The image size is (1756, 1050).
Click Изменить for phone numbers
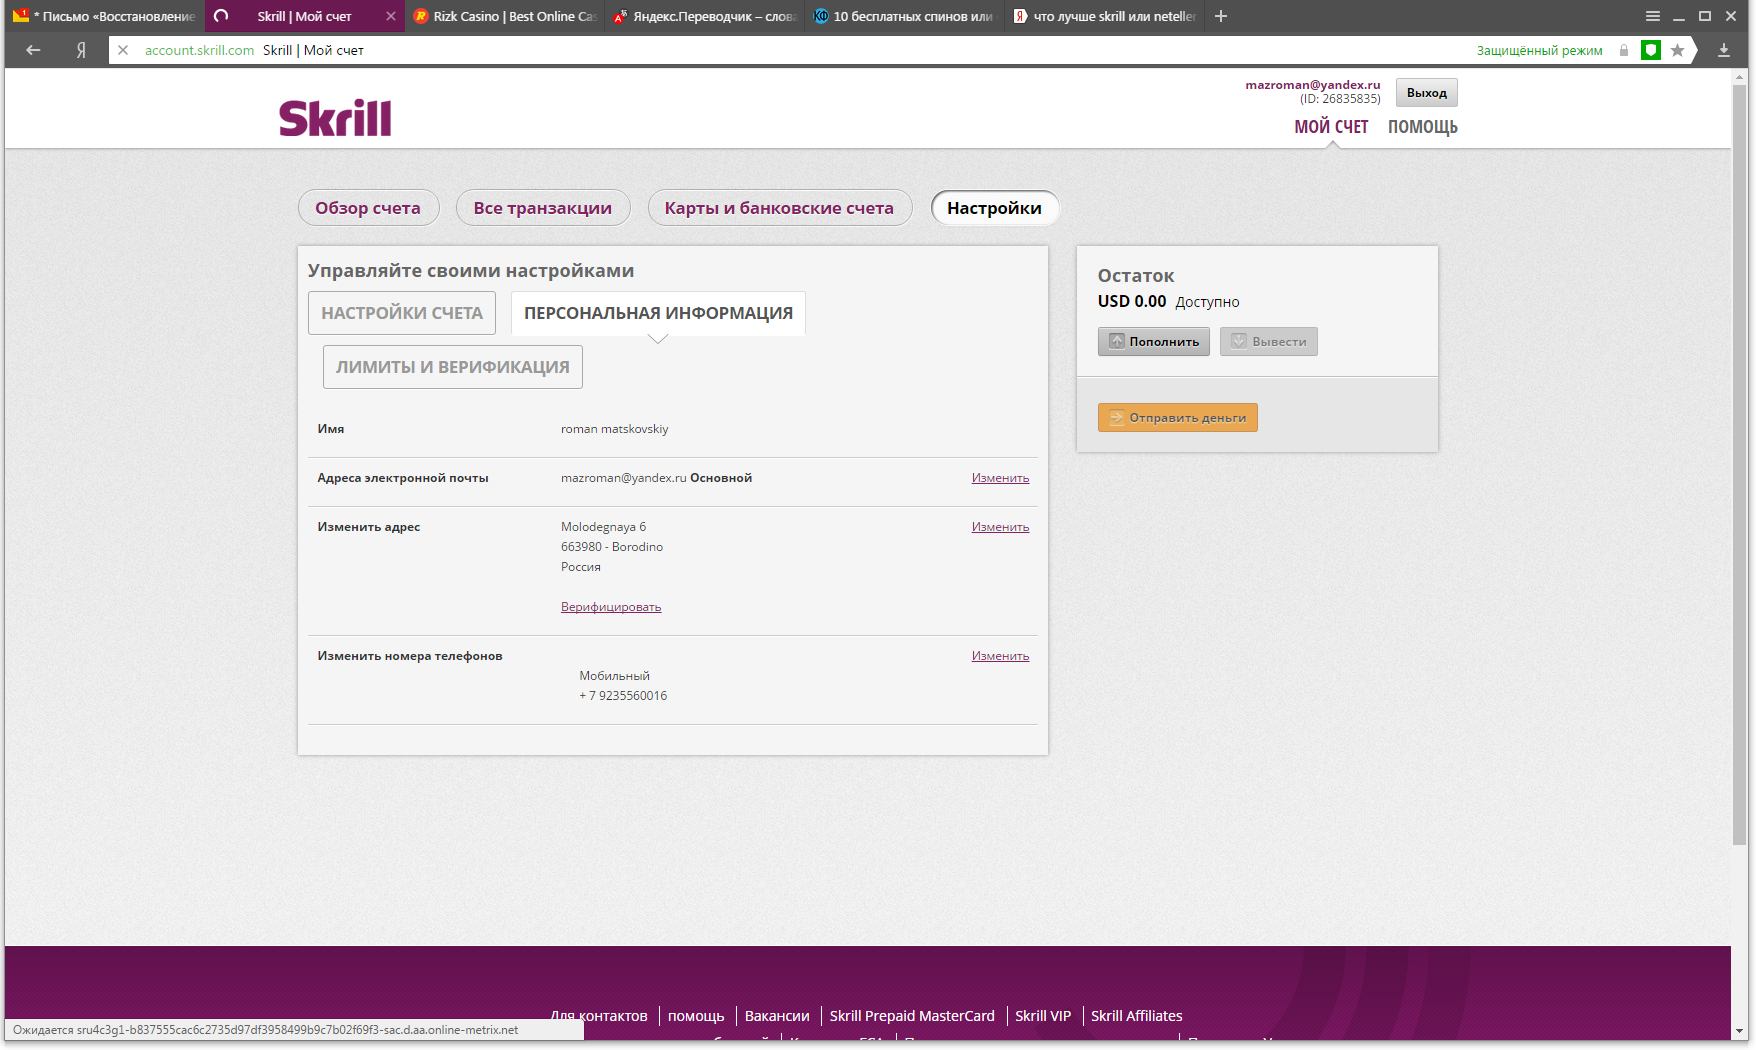tap(1000, 656)
